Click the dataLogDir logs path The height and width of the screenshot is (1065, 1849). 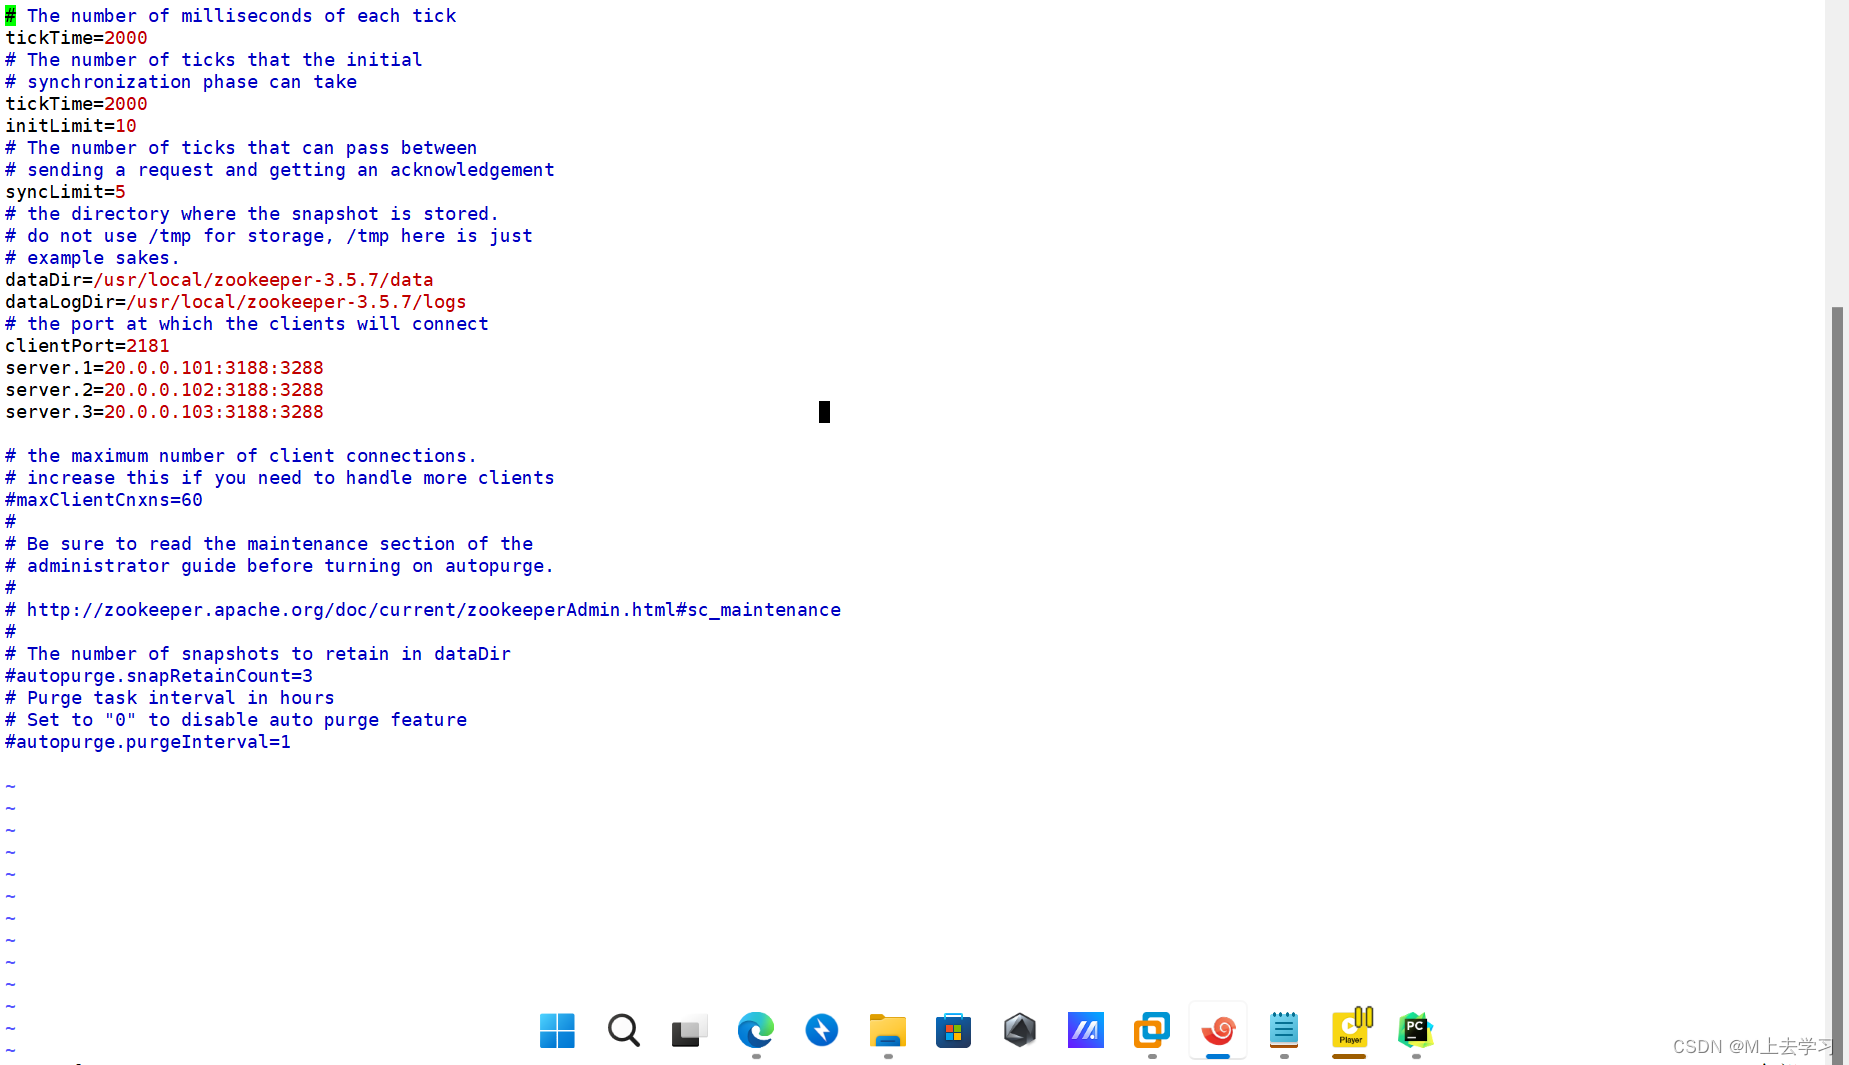(x=296, y=302)
